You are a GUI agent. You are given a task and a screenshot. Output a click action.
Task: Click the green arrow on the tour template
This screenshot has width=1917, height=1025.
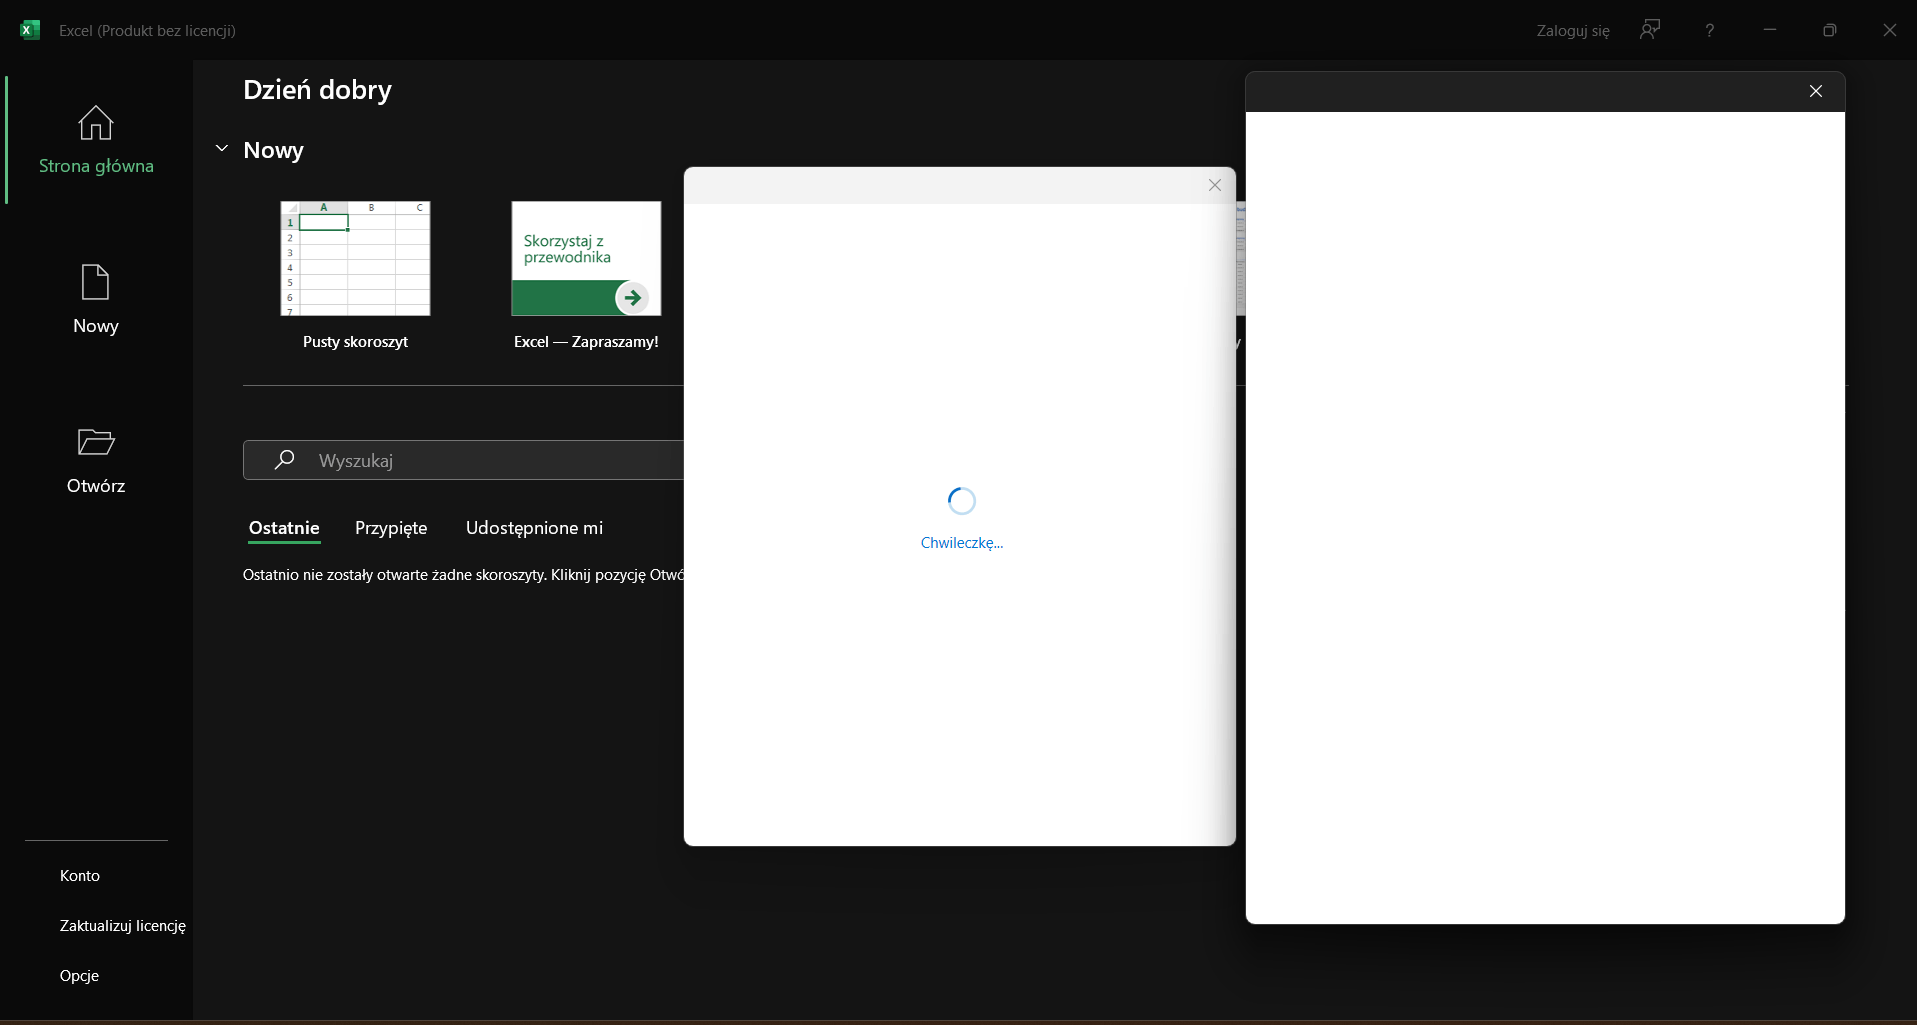tap(632, 297)
